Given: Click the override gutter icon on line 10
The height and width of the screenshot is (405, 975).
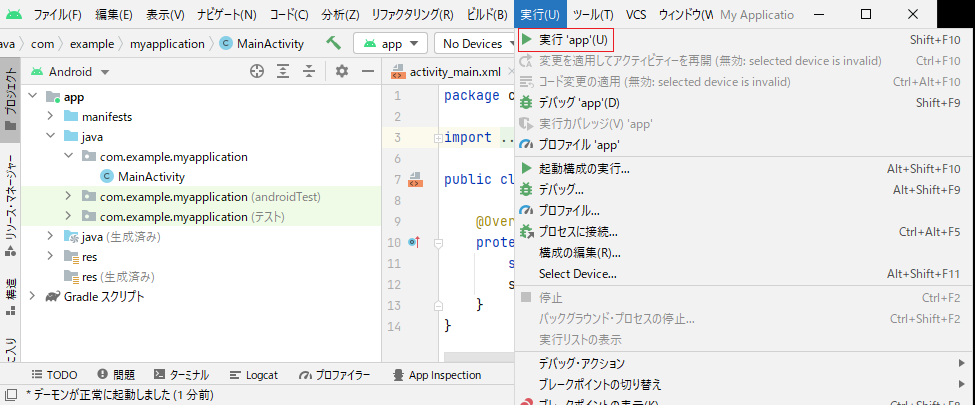Looking at the screenshot, I should tap(414, 242).
